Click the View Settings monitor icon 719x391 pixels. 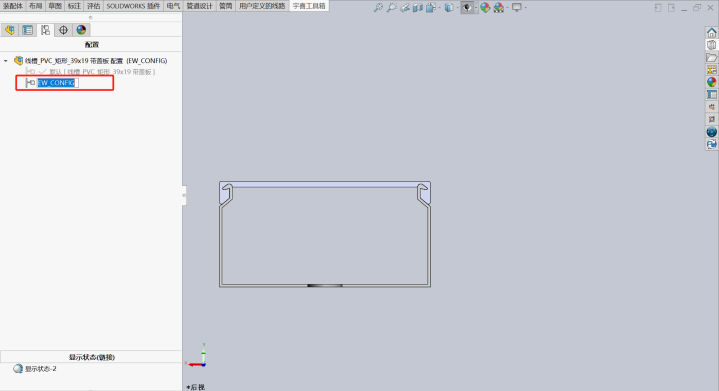[x=517, y=7]
